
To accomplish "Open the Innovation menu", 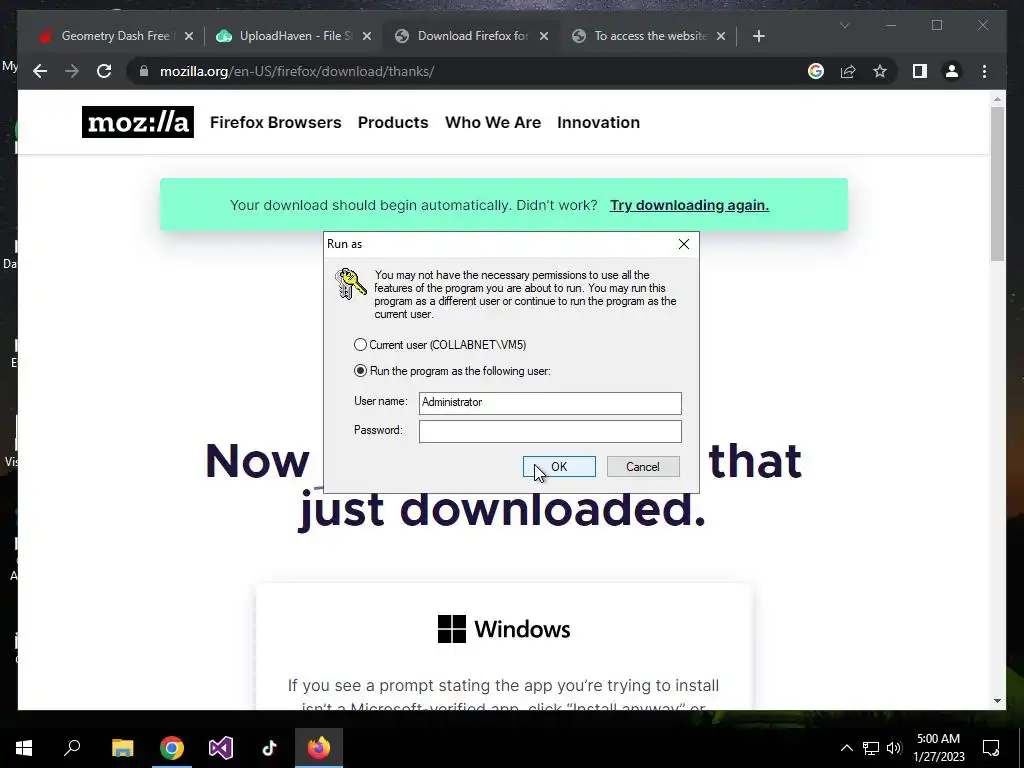I will click(598, 122).
